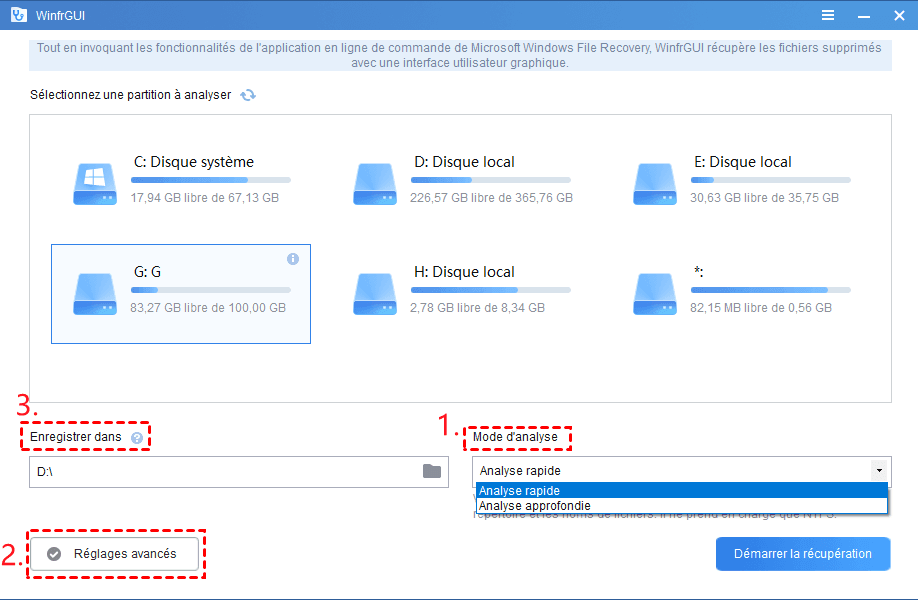Screen dimensions: 918x600
Task: Refresh the partition list
Action: (248, 95)
